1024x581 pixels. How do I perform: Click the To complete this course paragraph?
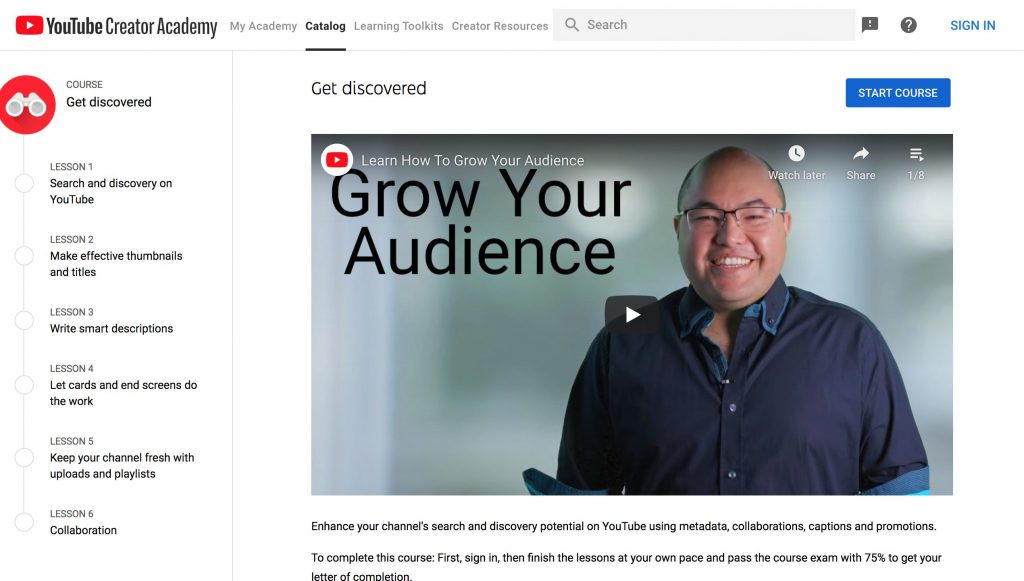(626, 567)
